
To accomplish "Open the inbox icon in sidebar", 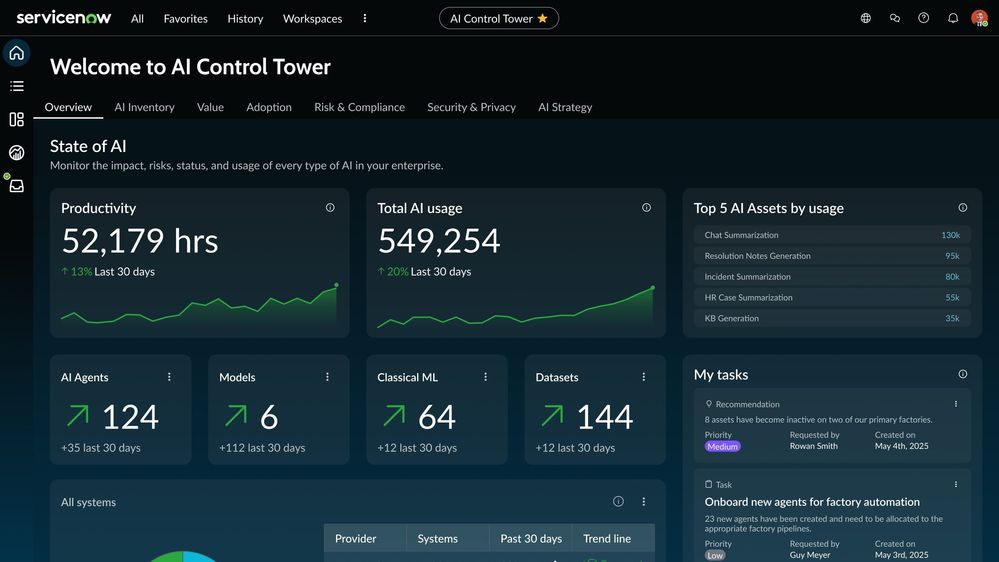I will coord(16,186).
